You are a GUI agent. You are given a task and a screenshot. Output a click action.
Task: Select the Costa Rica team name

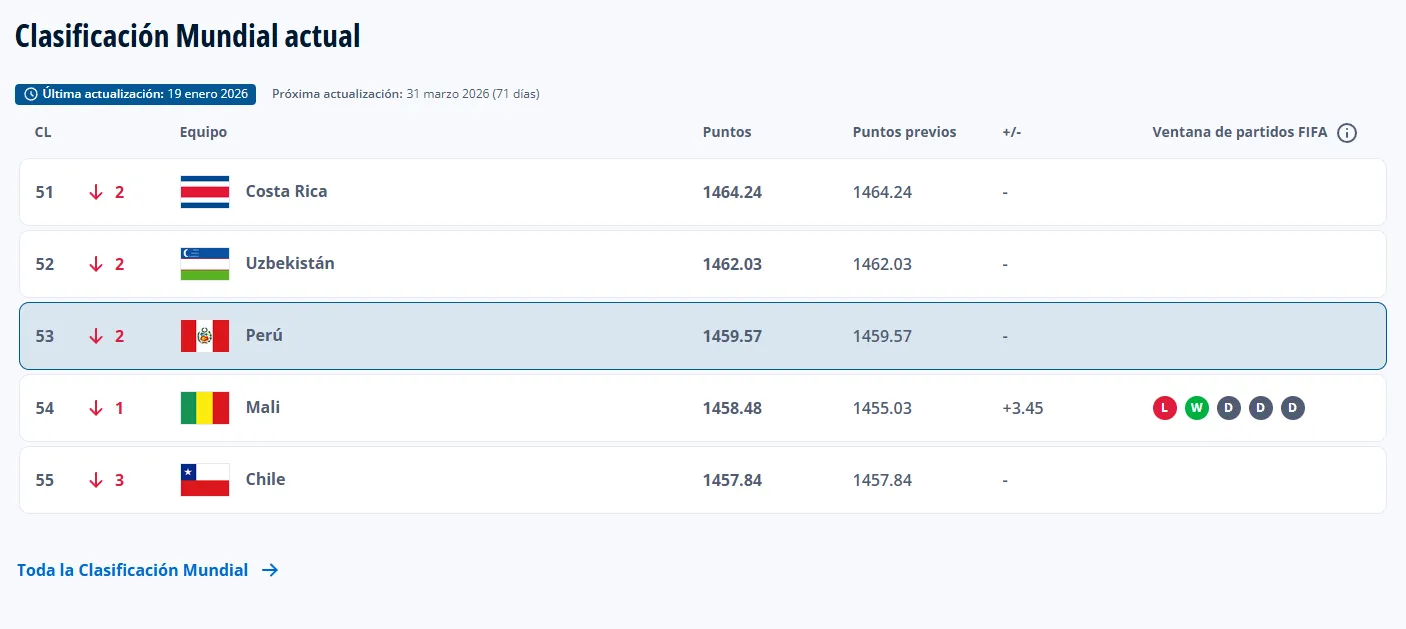[x=286, y=191]
